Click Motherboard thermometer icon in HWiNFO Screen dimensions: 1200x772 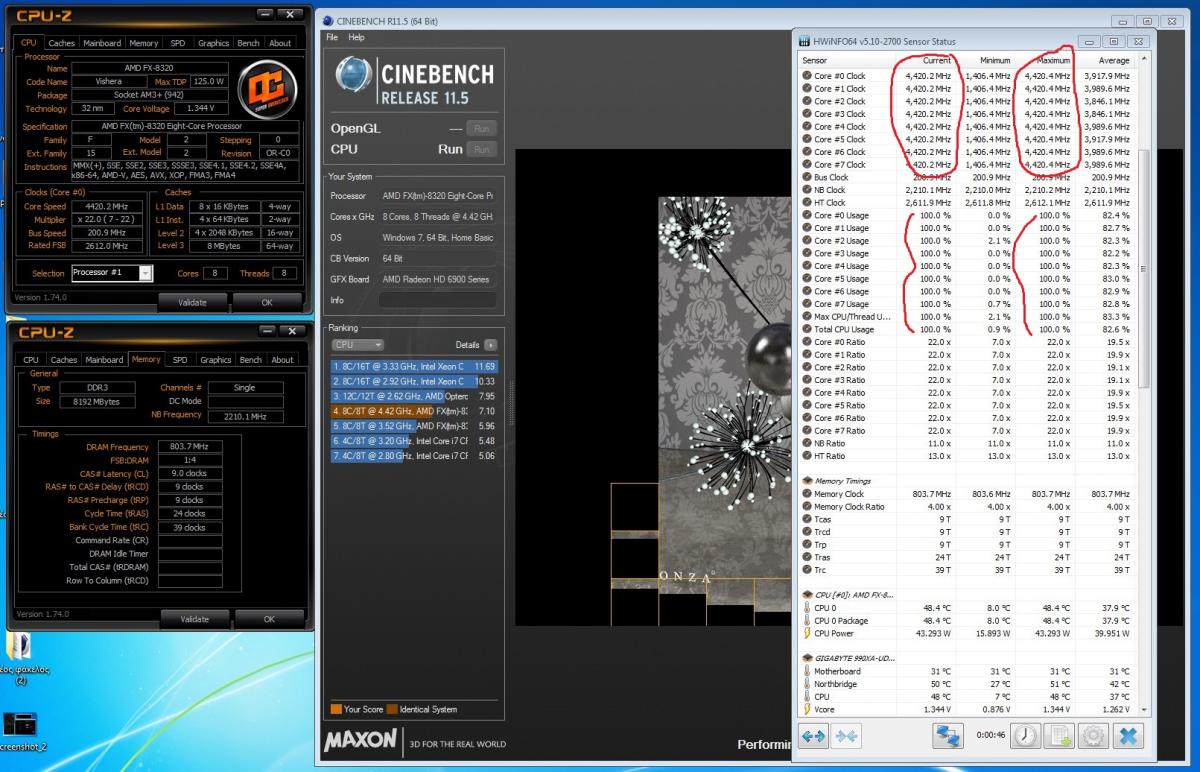tap(807, 671)
